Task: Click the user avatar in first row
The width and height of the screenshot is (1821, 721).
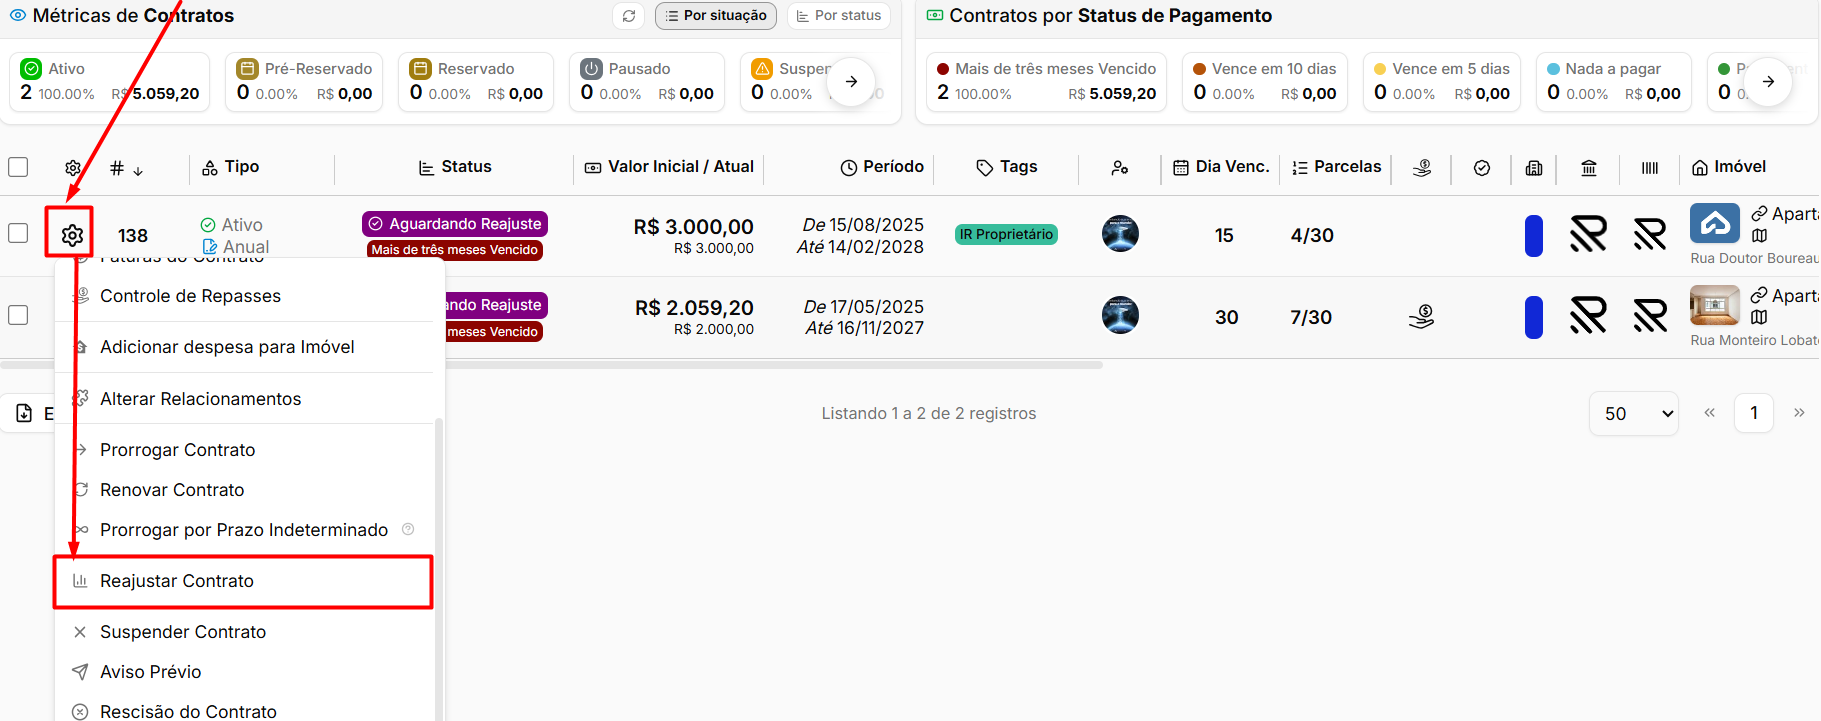Action: coord(1120,234)
